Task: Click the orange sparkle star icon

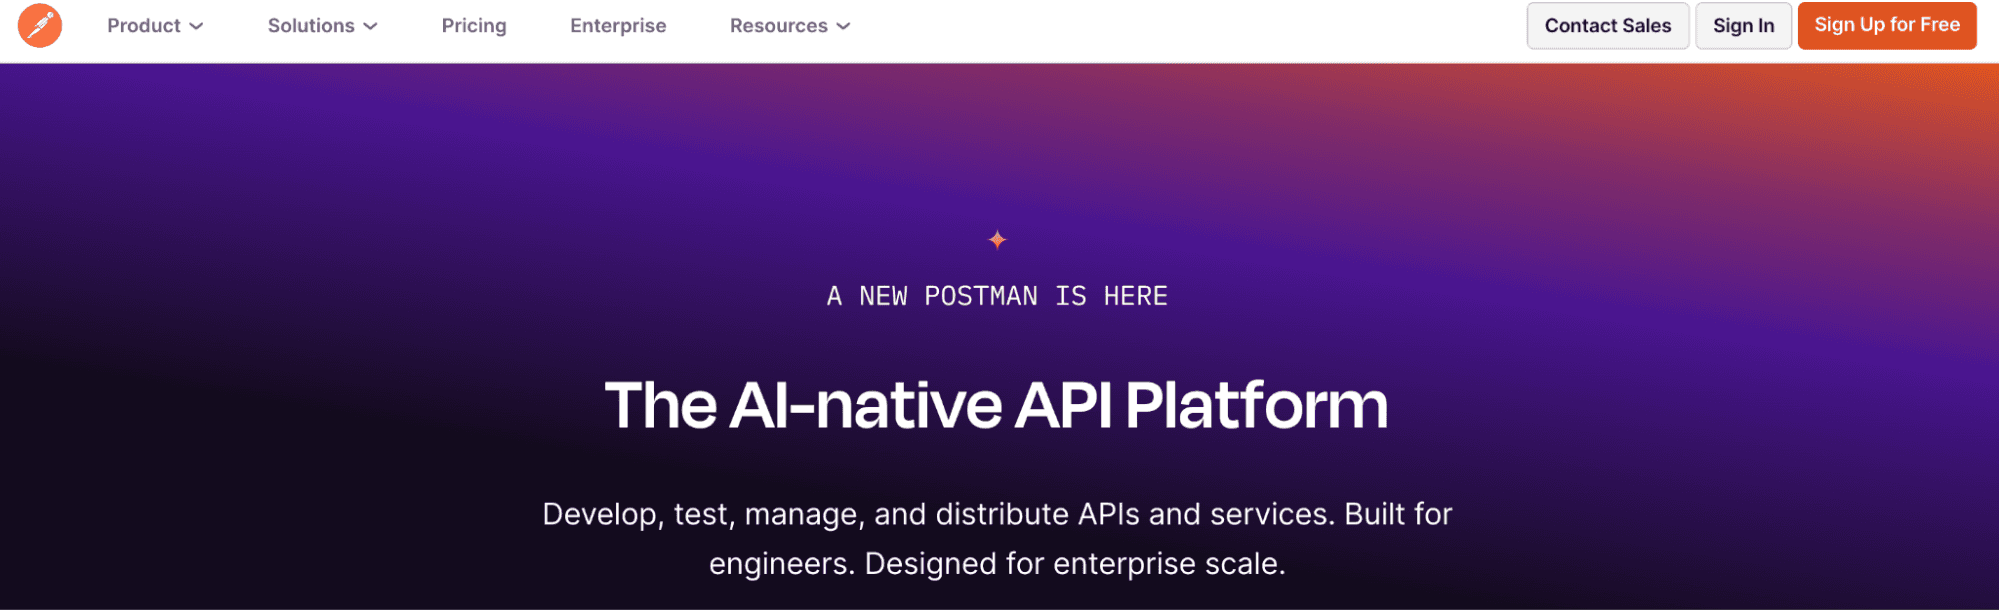Action: (997, 240)
